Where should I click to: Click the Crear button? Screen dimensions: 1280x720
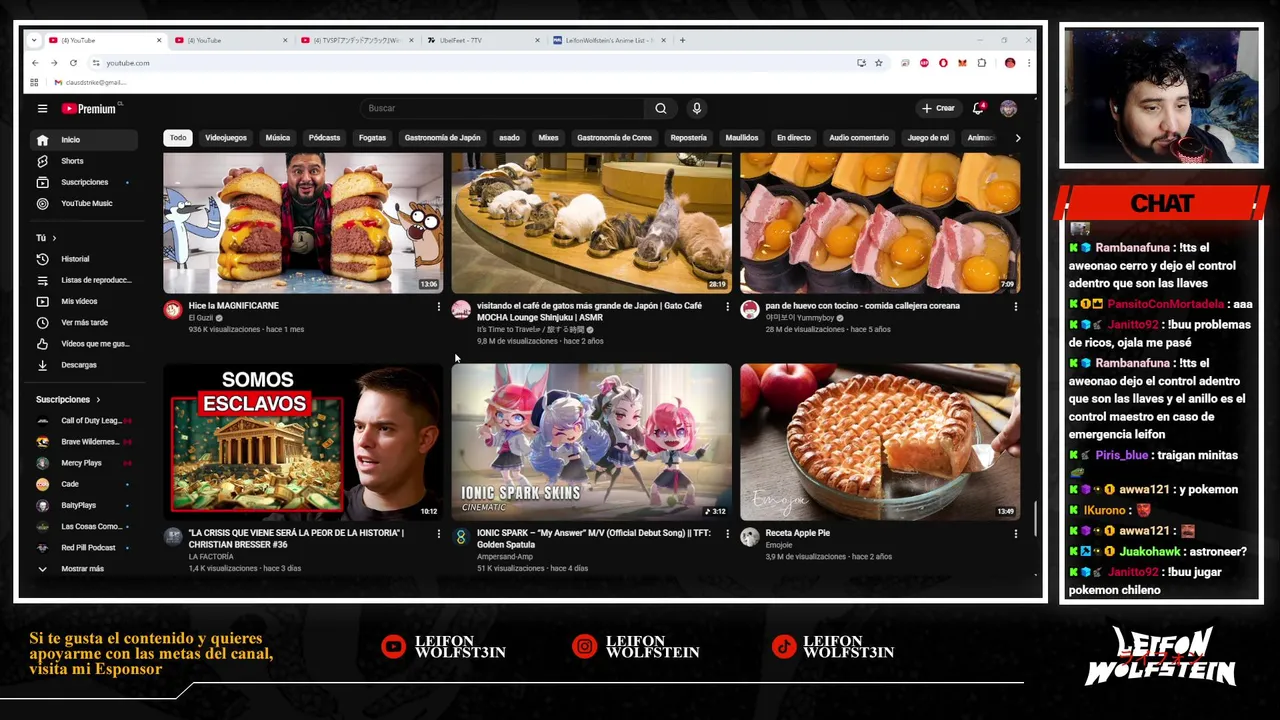click(938, 108)
